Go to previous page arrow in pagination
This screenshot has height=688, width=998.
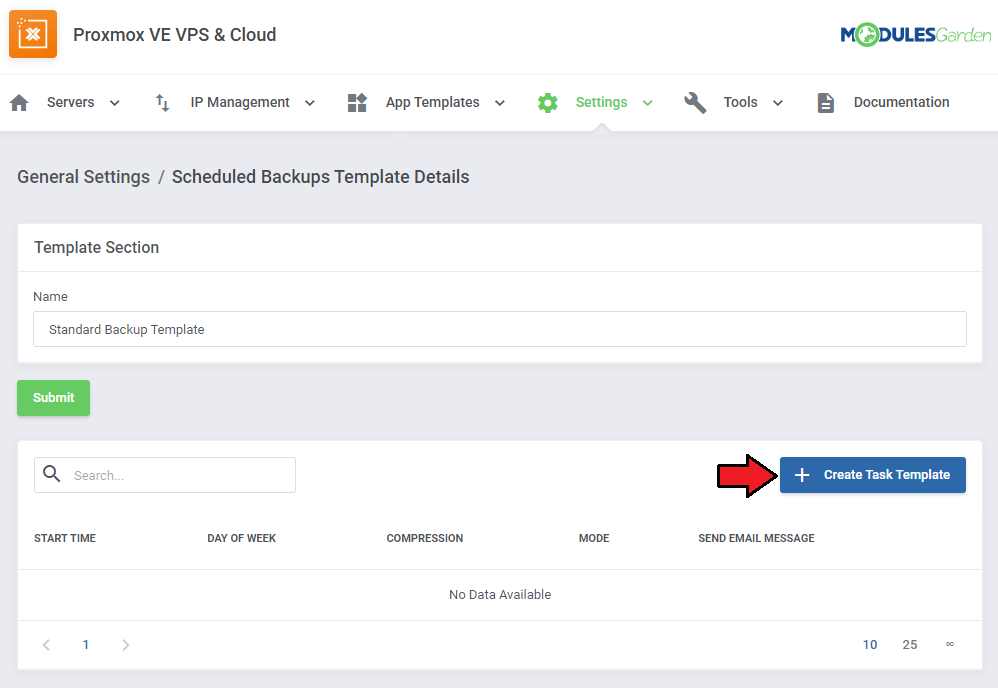46,645
